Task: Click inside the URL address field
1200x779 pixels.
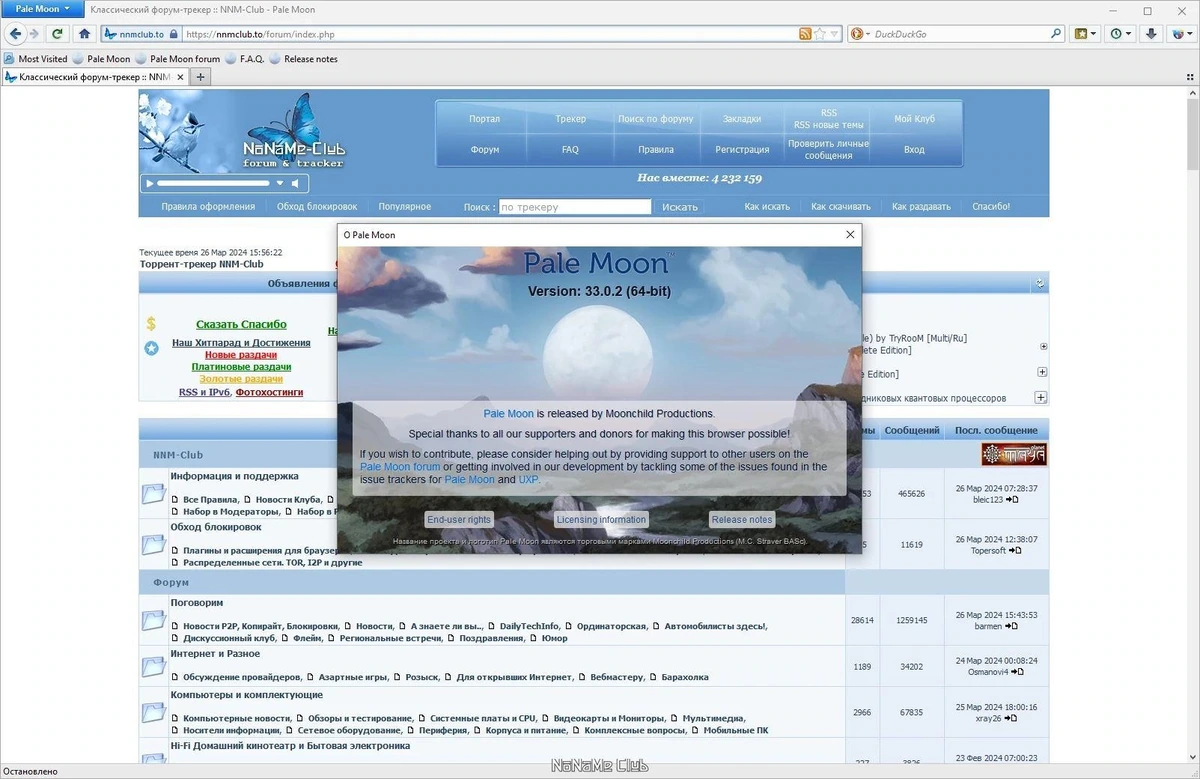Action: click(x=490, y=34)
